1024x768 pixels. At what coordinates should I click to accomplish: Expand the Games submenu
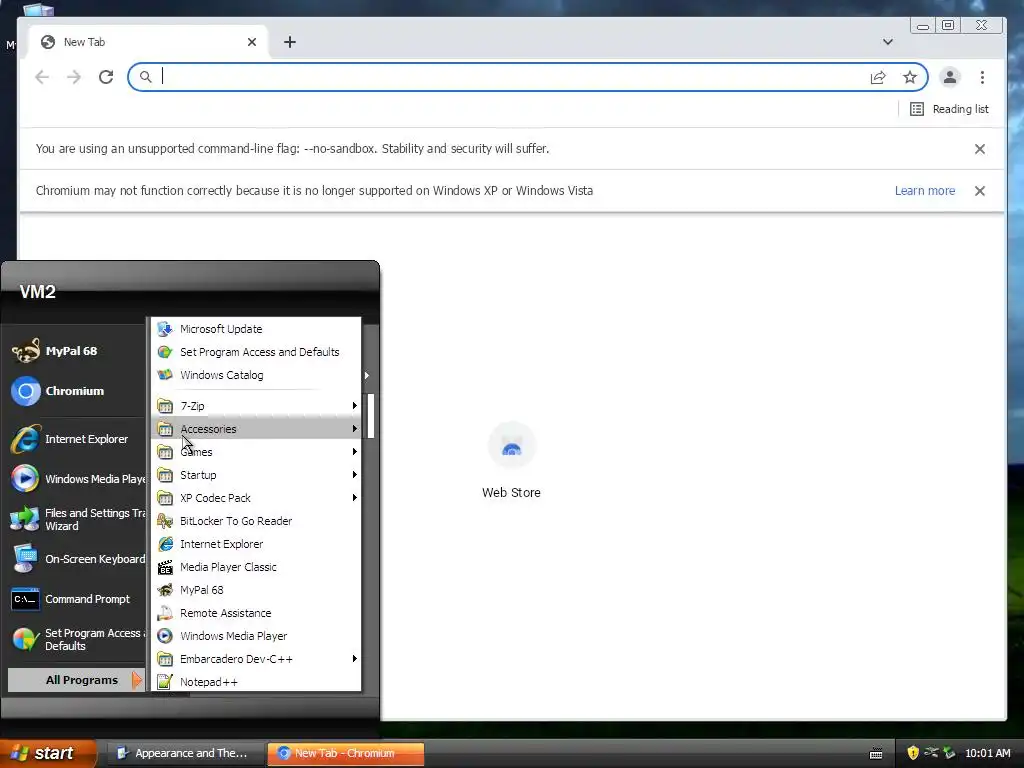pos(256,452)
